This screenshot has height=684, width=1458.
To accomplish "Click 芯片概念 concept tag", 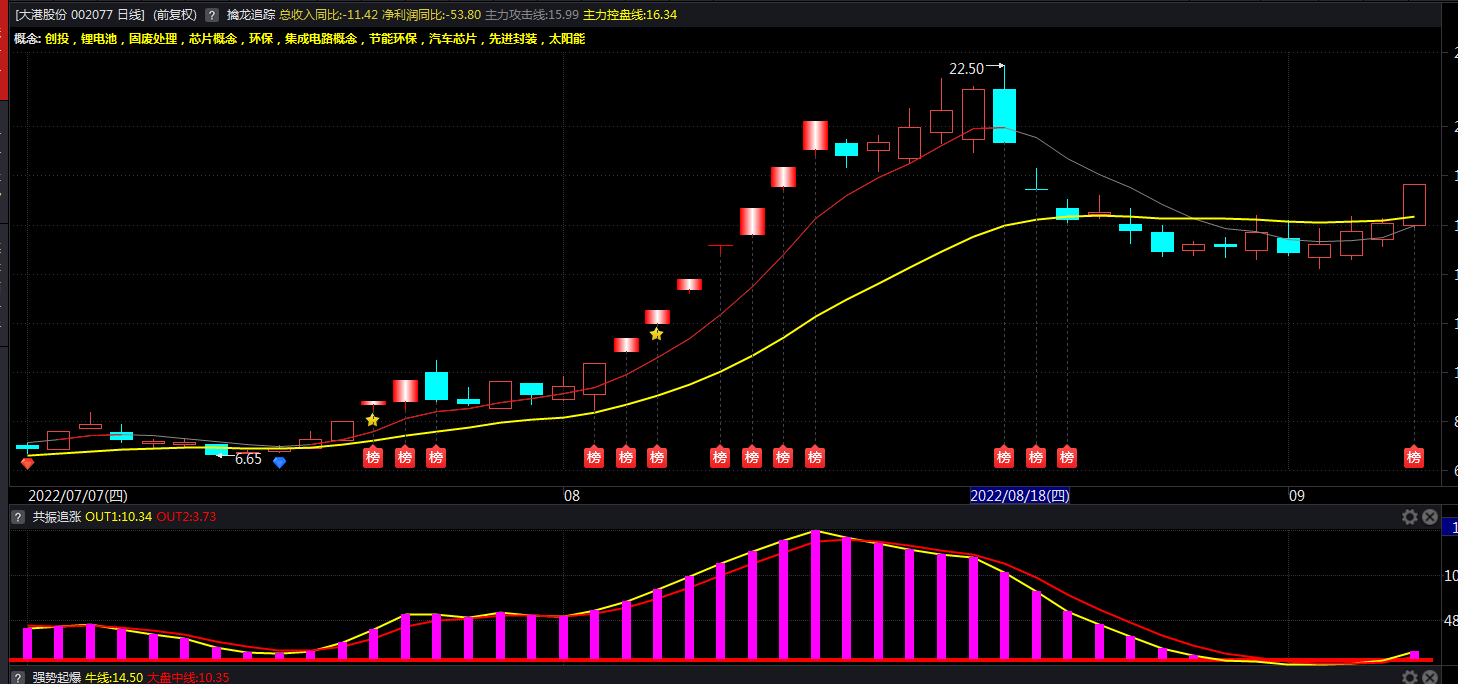I will (213, 38).
